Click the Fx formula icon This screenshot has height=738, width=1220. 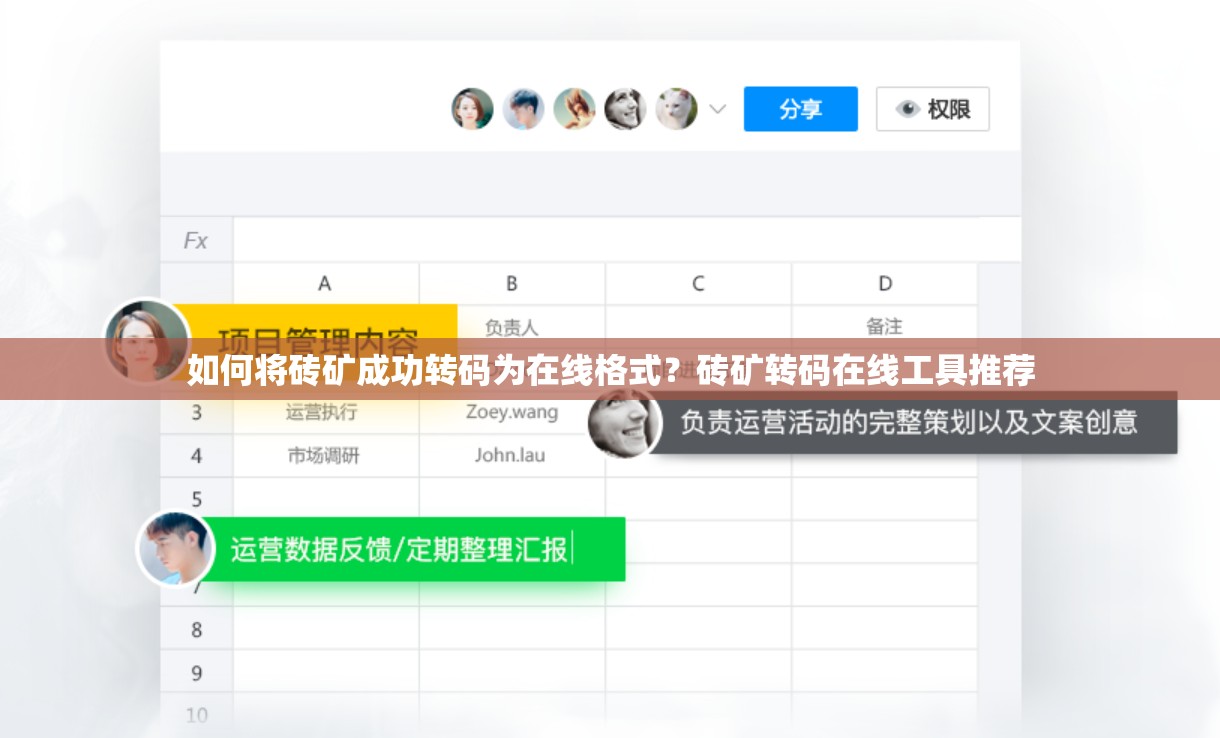pyautogui.click(x=196, y=239)
